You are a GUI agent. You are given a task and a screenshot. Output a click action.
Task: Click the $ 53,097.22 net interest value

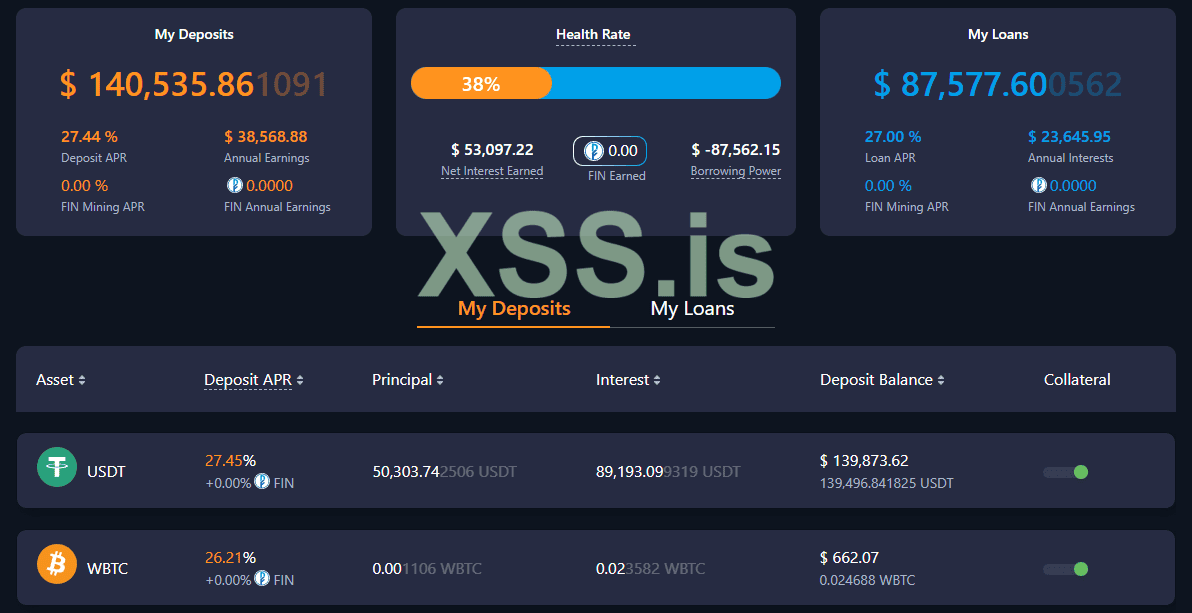pos(492,150)
